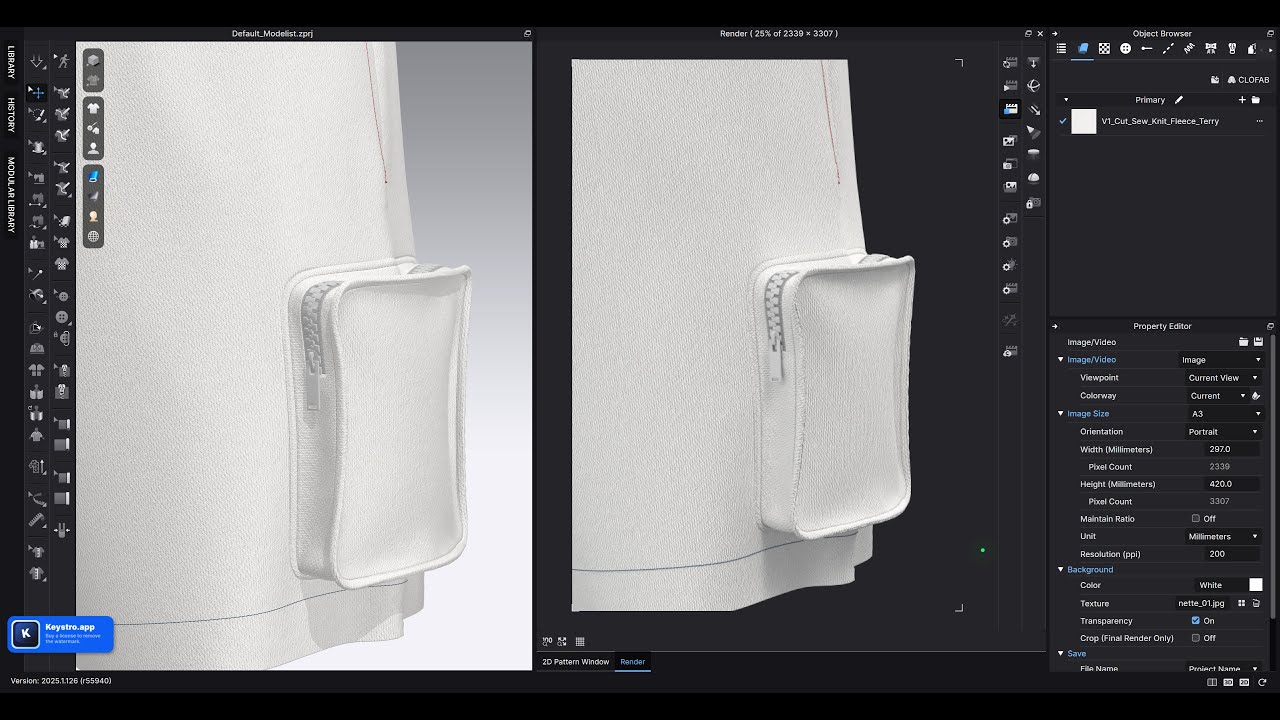
Task: Click the Keystro.app license banner
Action: (60, 634)
